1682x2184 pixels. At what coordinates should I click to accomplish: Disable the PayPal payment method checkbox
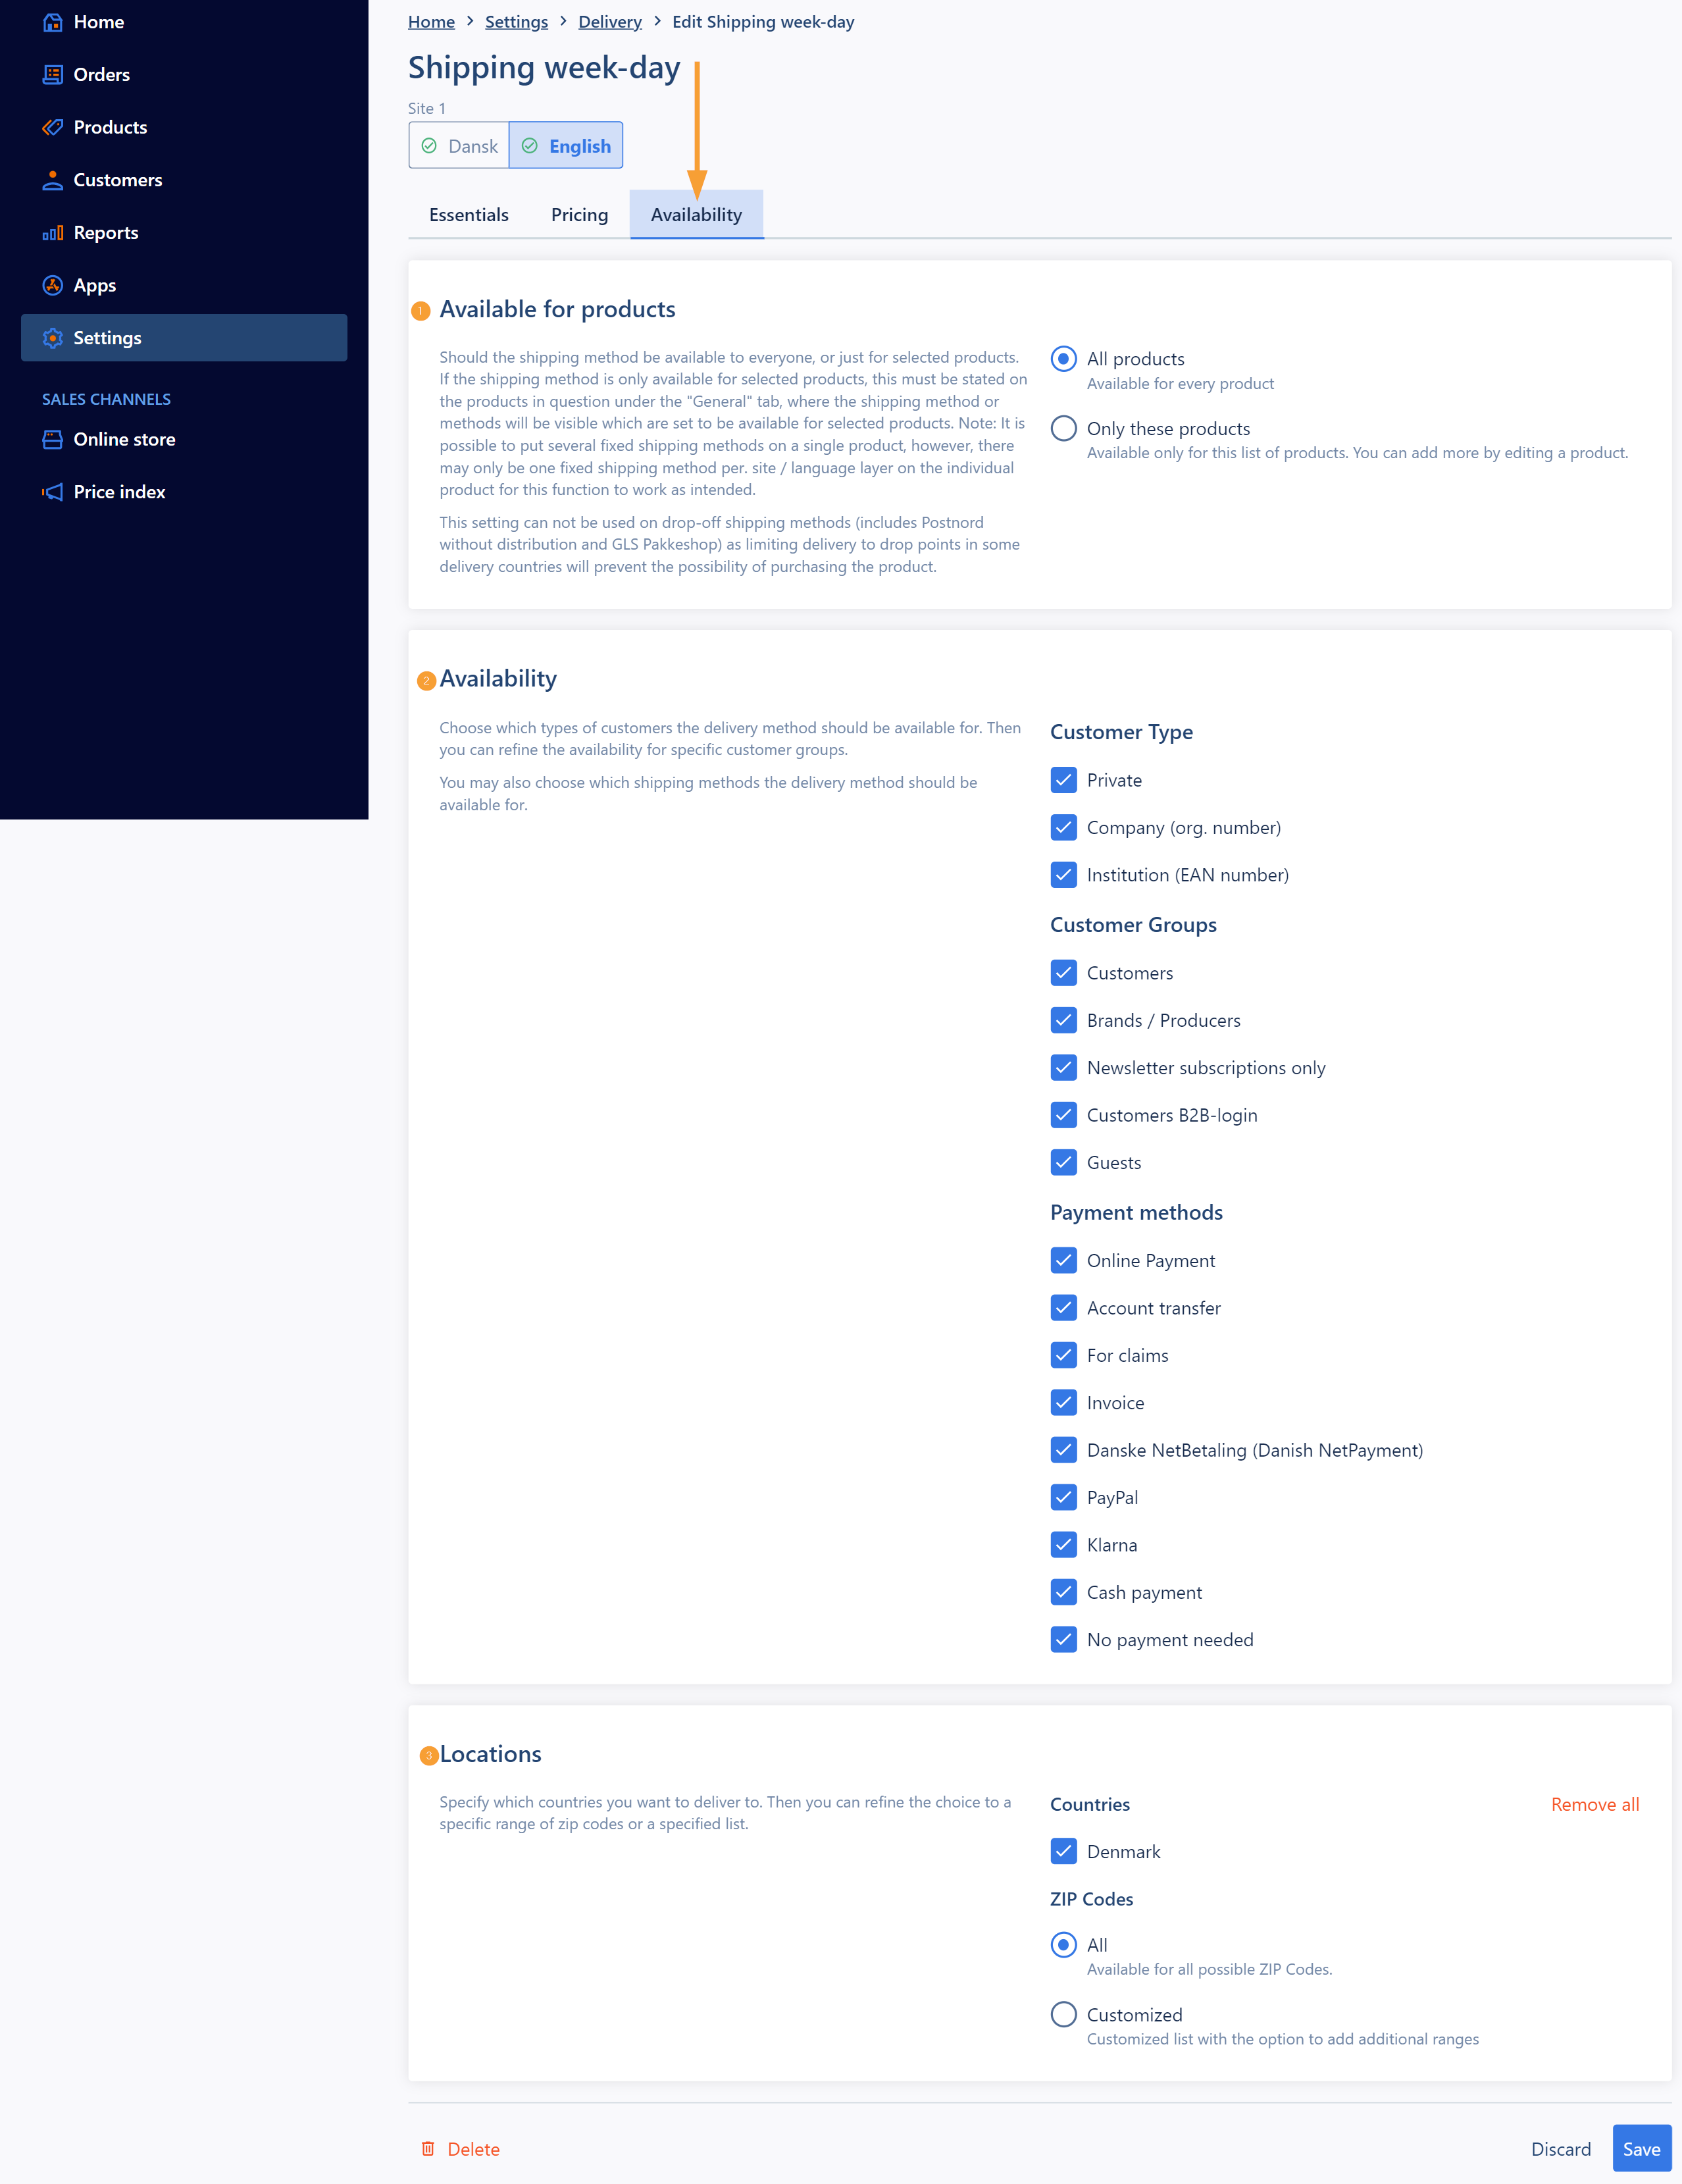click(x=1063, y=1497)
